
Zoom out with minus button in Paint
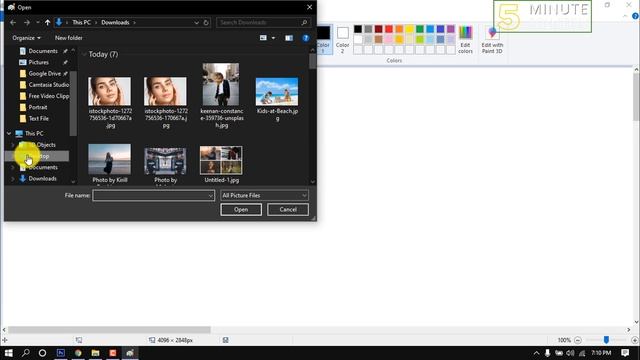point(578,340)
